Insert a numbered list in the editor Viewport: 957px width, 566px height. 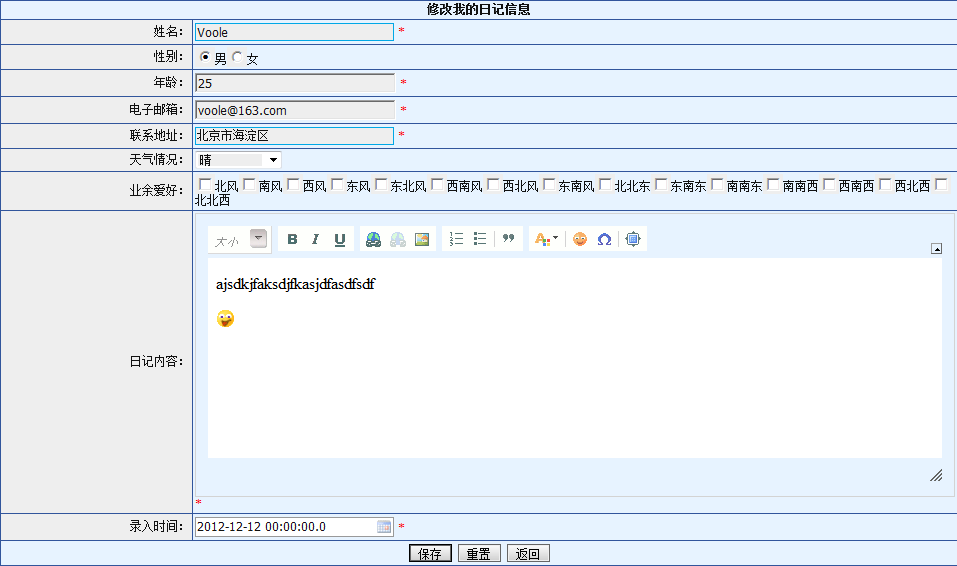point(456,239)
